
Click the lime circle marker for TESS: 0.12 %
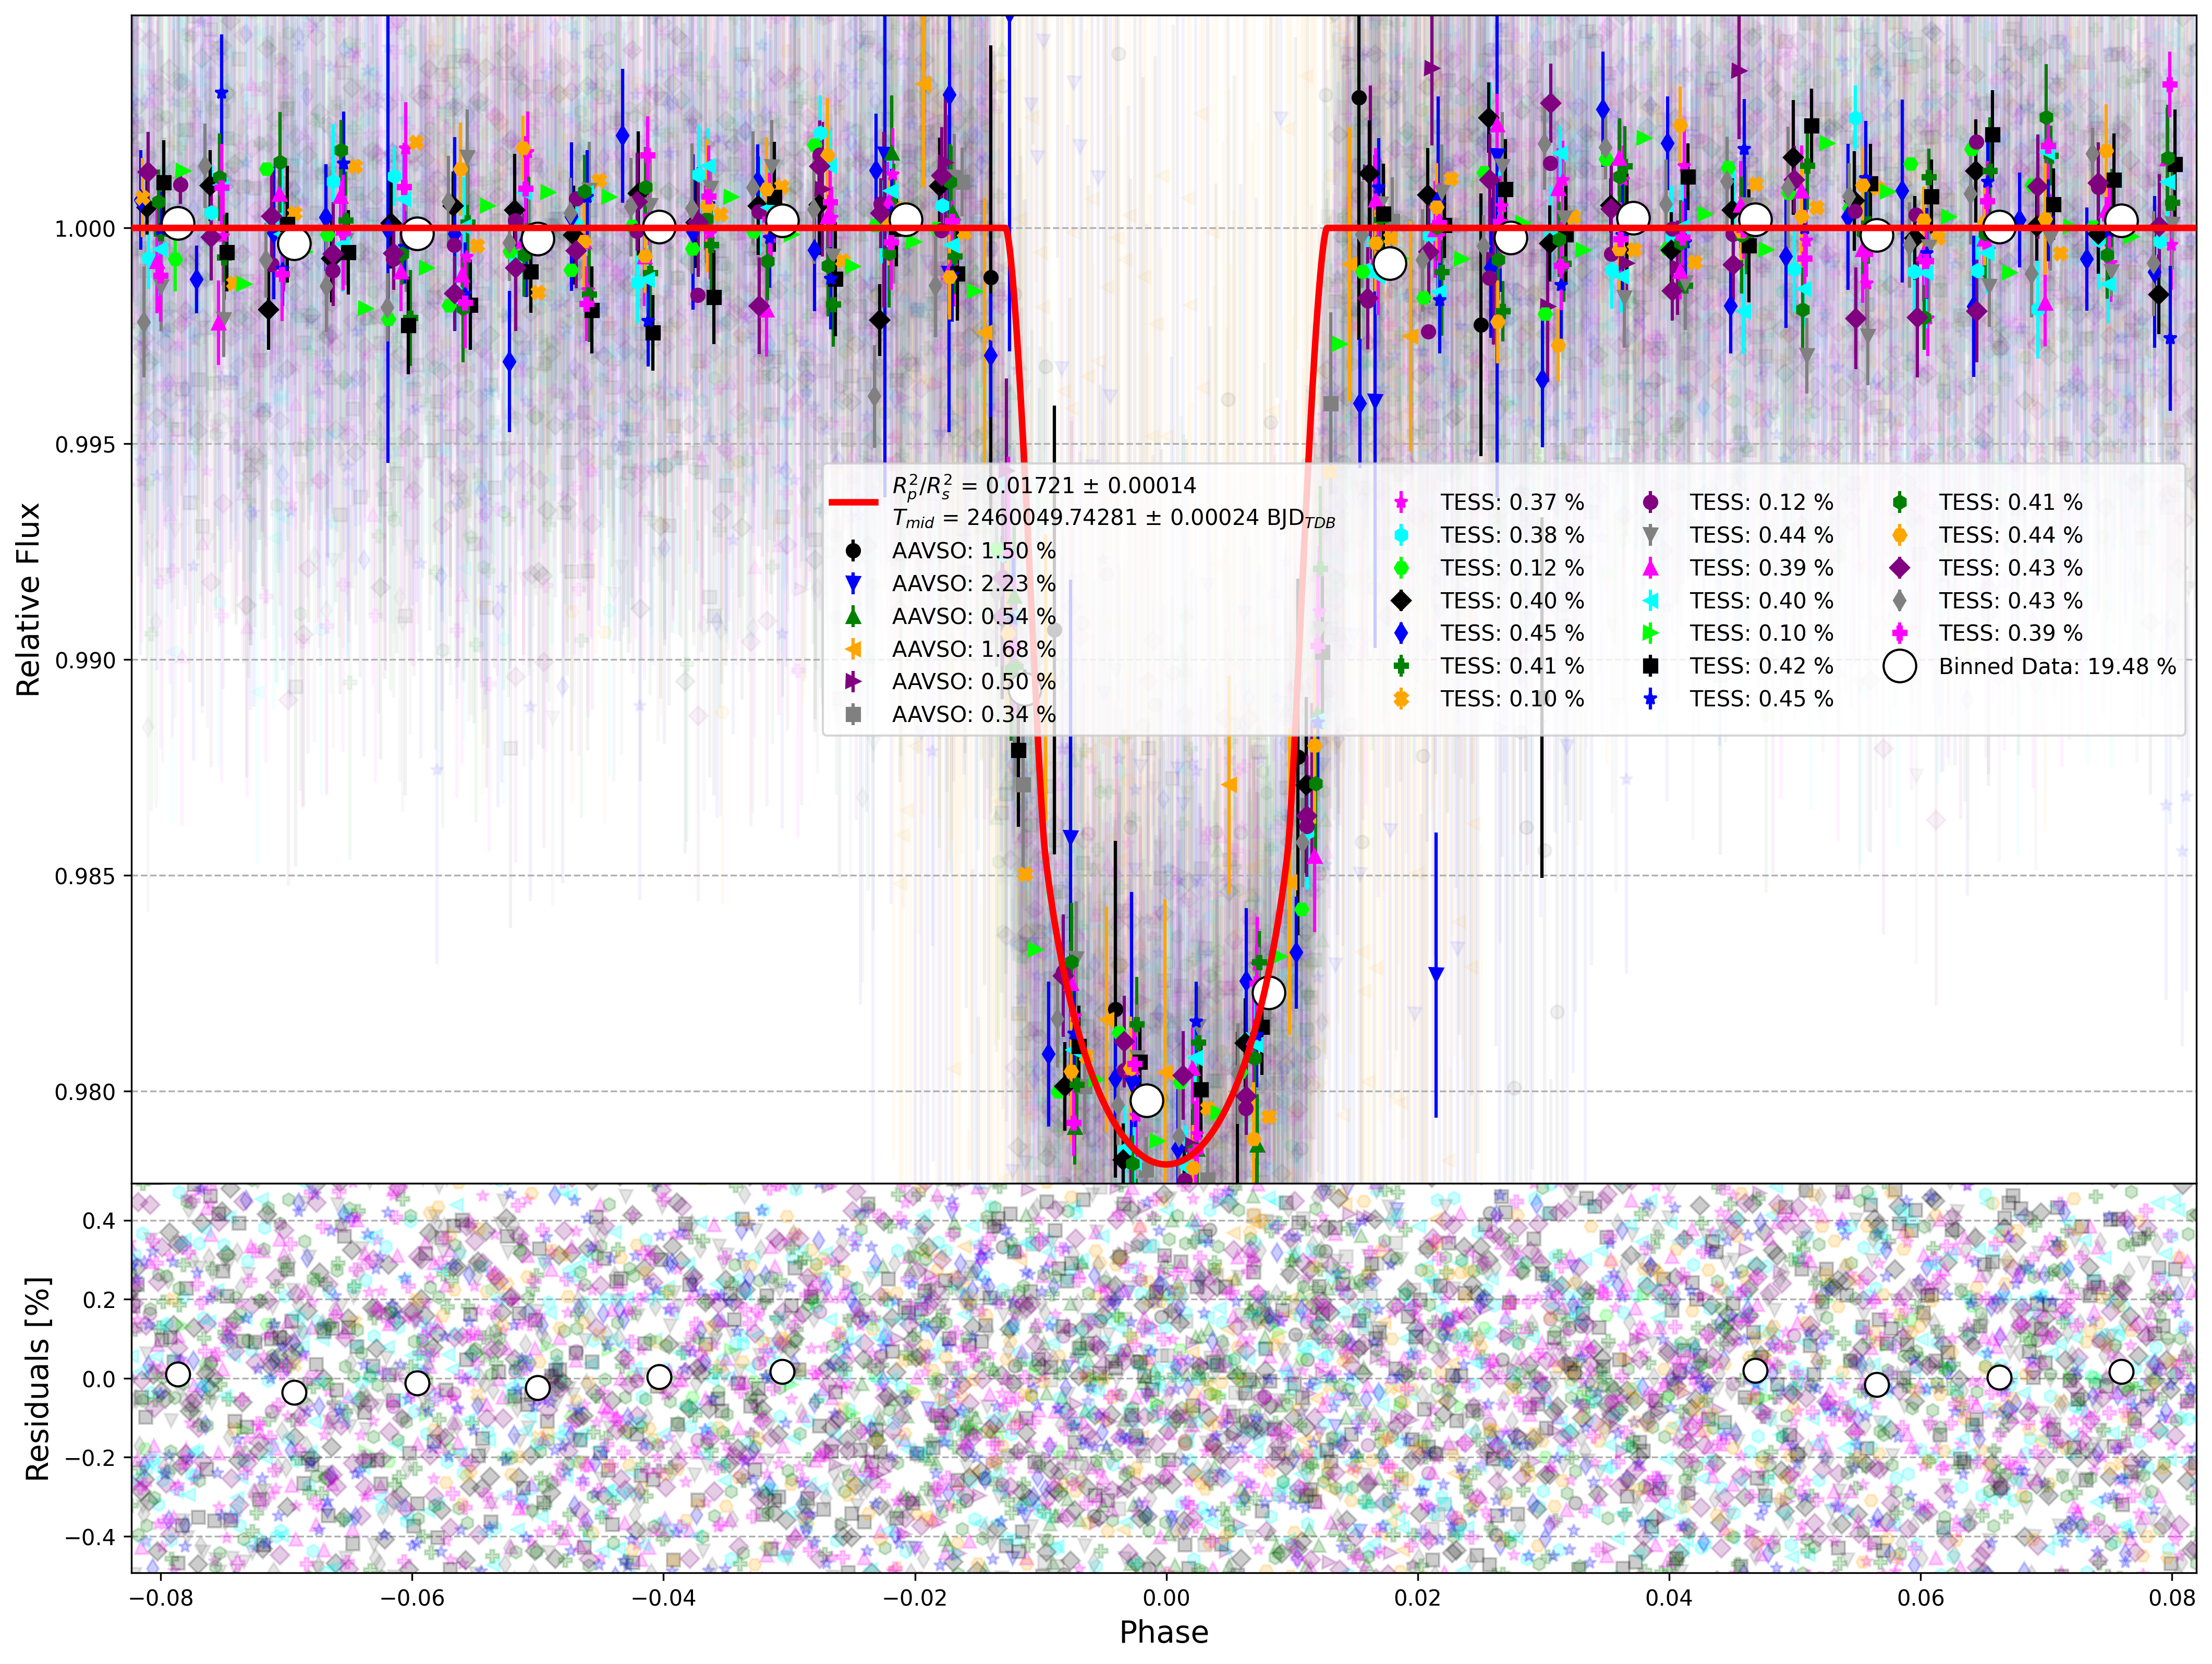coord(1401,568)
